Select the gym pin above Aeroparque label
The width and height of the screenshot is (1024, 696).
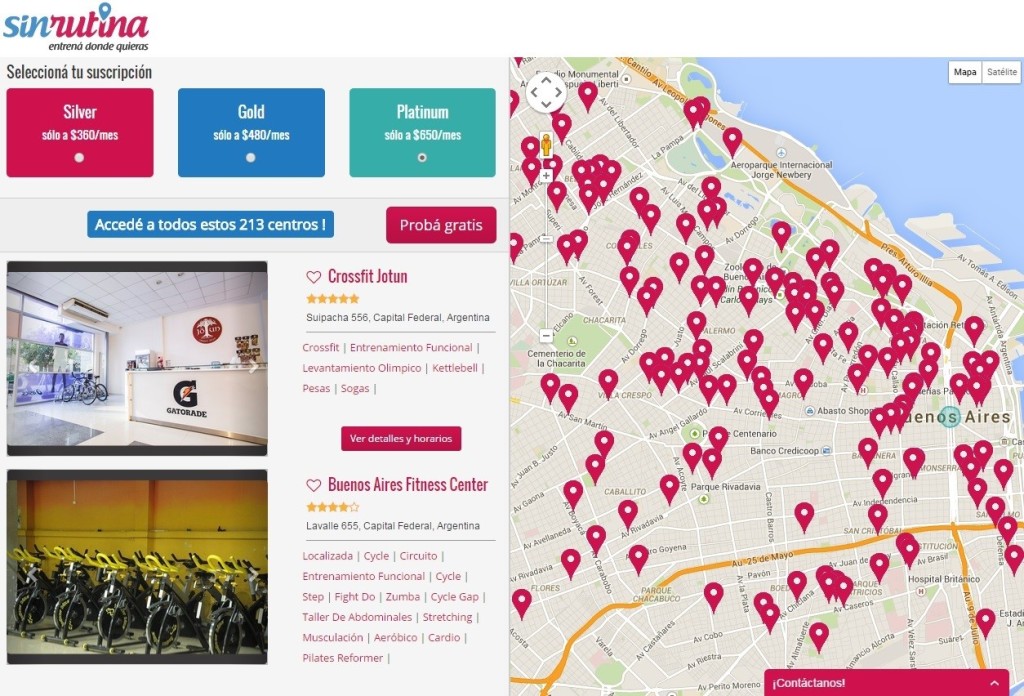click(732, 140)
